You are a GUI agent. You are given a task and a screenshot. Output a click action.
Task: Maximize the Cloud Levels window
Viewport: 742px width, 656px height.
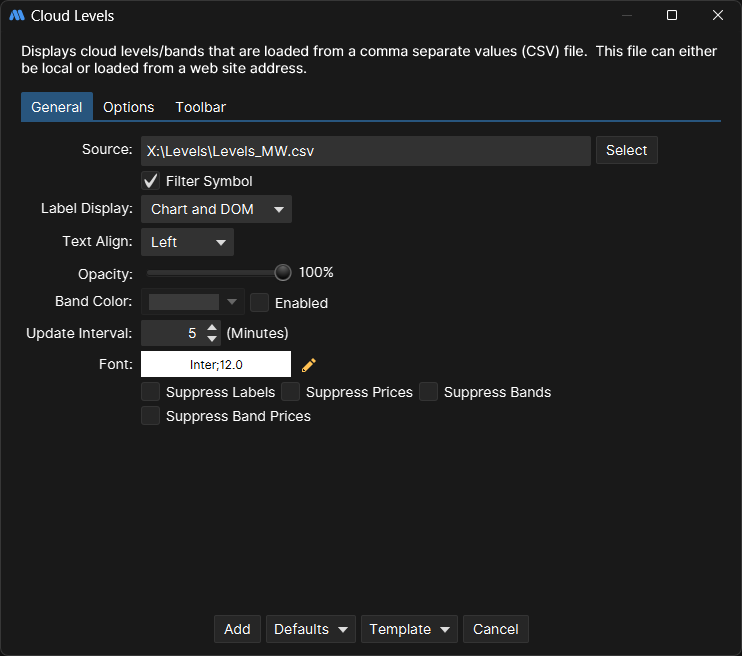672,16
